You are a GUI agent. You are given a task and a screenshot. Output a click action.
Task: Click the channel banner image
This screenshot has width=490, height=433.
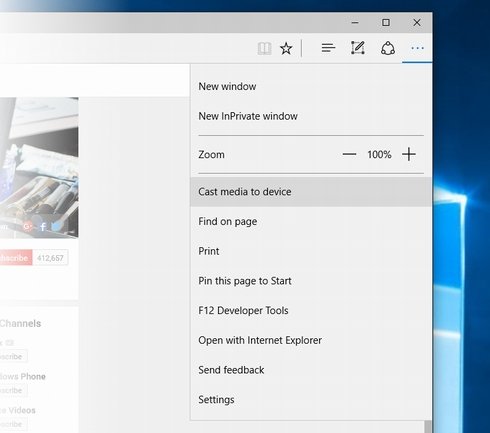pyautogui.click(x=39, y=167)
